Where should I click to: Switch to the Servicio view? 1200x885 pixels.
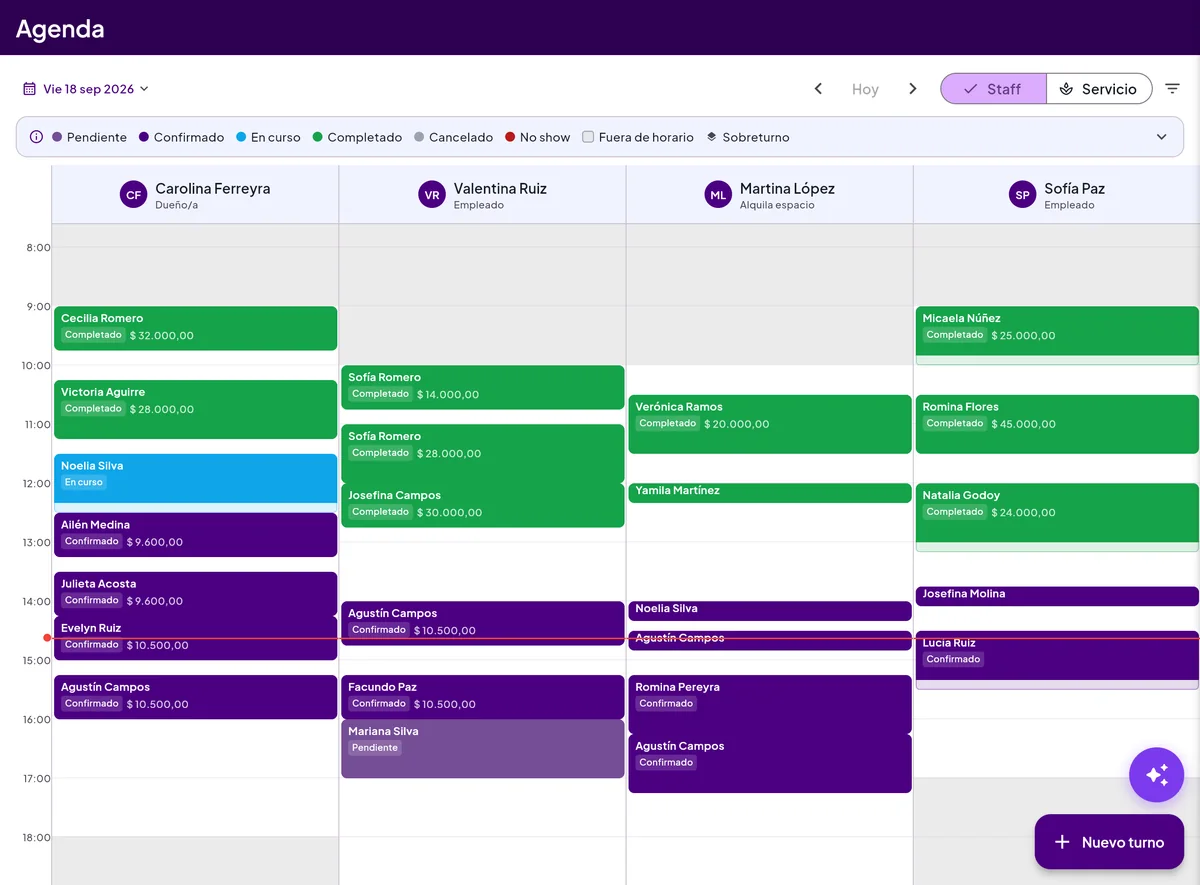point(1099,89)
